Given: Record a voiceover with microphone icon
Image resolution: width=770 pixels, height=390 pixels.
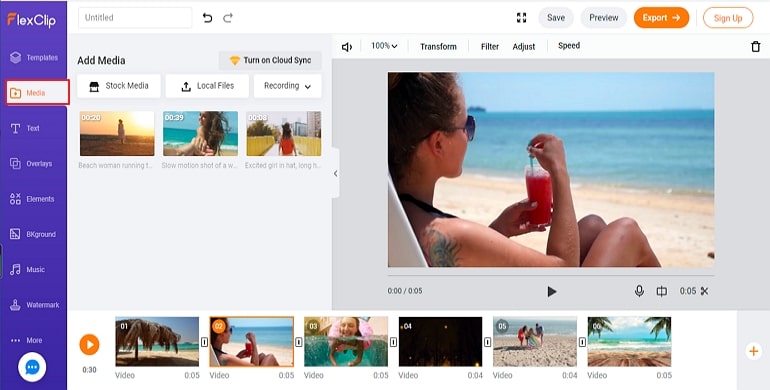Looking at the screenshot, I should [x=639, y=291].
